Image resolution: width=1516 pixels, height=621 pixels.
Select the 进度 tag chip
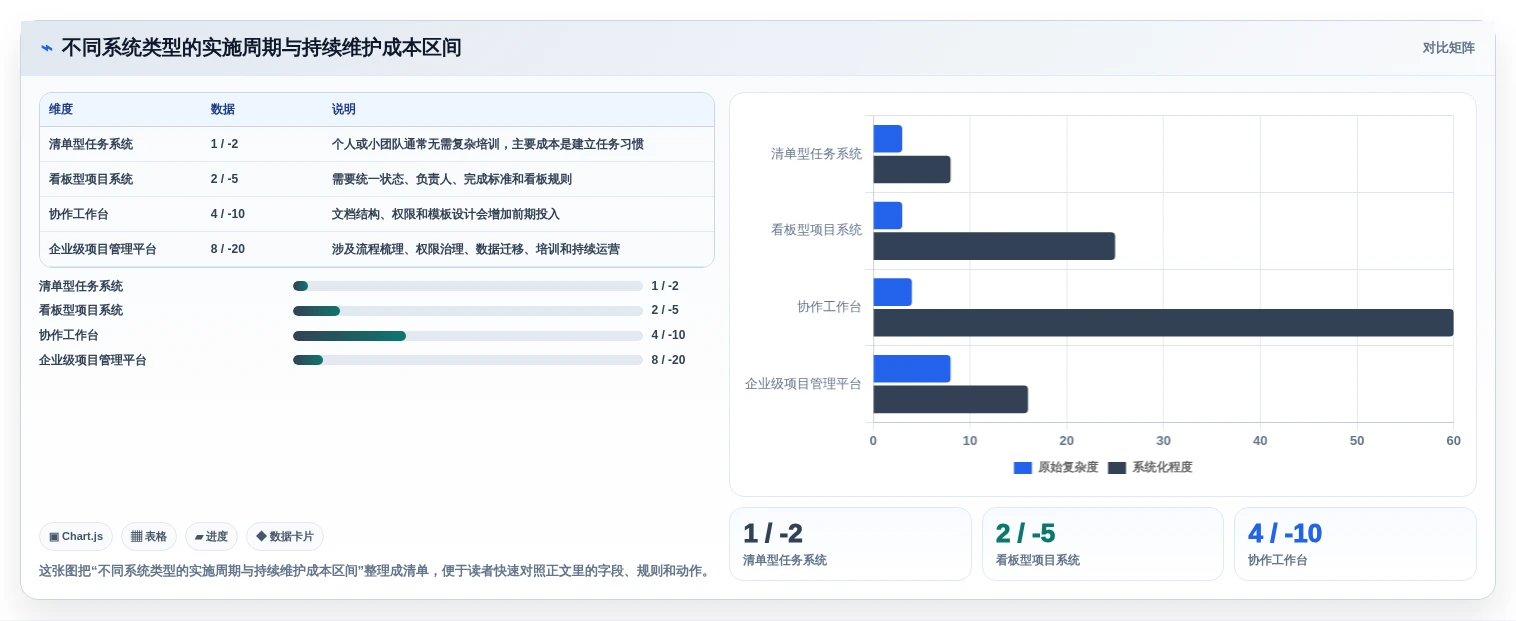coord(211,537)
